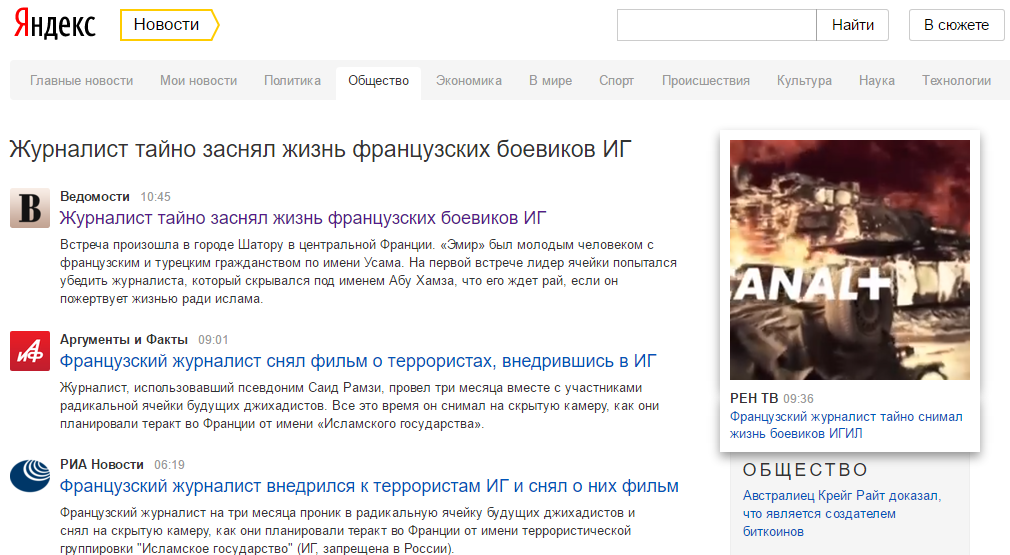This screenshot has width=1010, height=555.
Task: Click the РИА Новости globe icon
Action: 30,476
